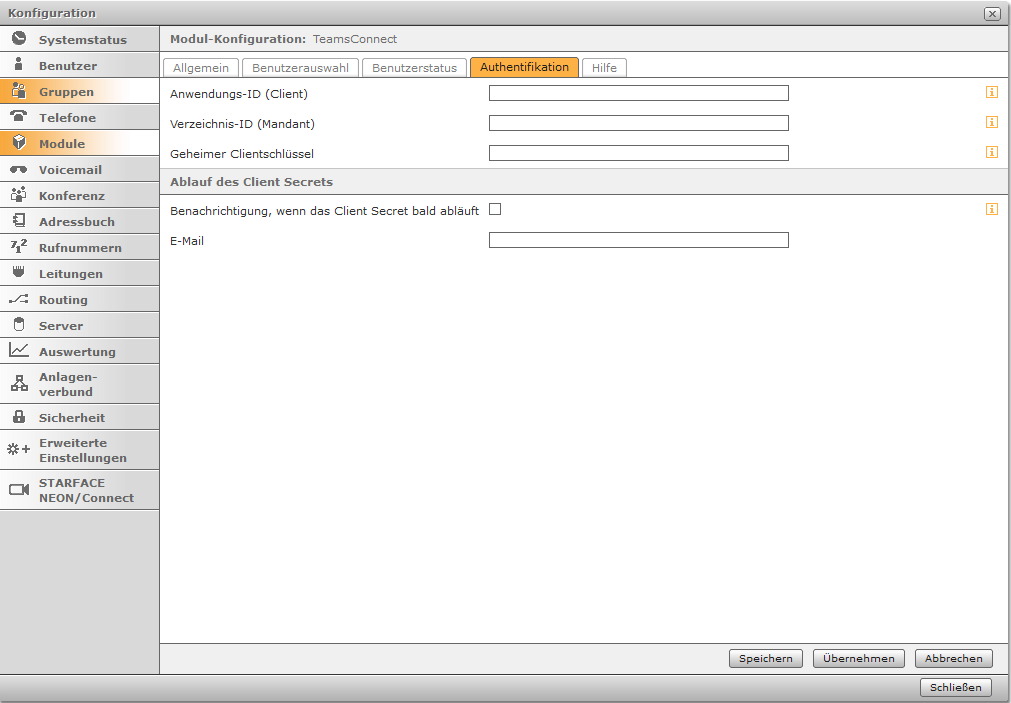Viewport: 1011px width, 703px height.
Task: Open Adressbuch using its book icon
Action: click(x=19, y=221)
